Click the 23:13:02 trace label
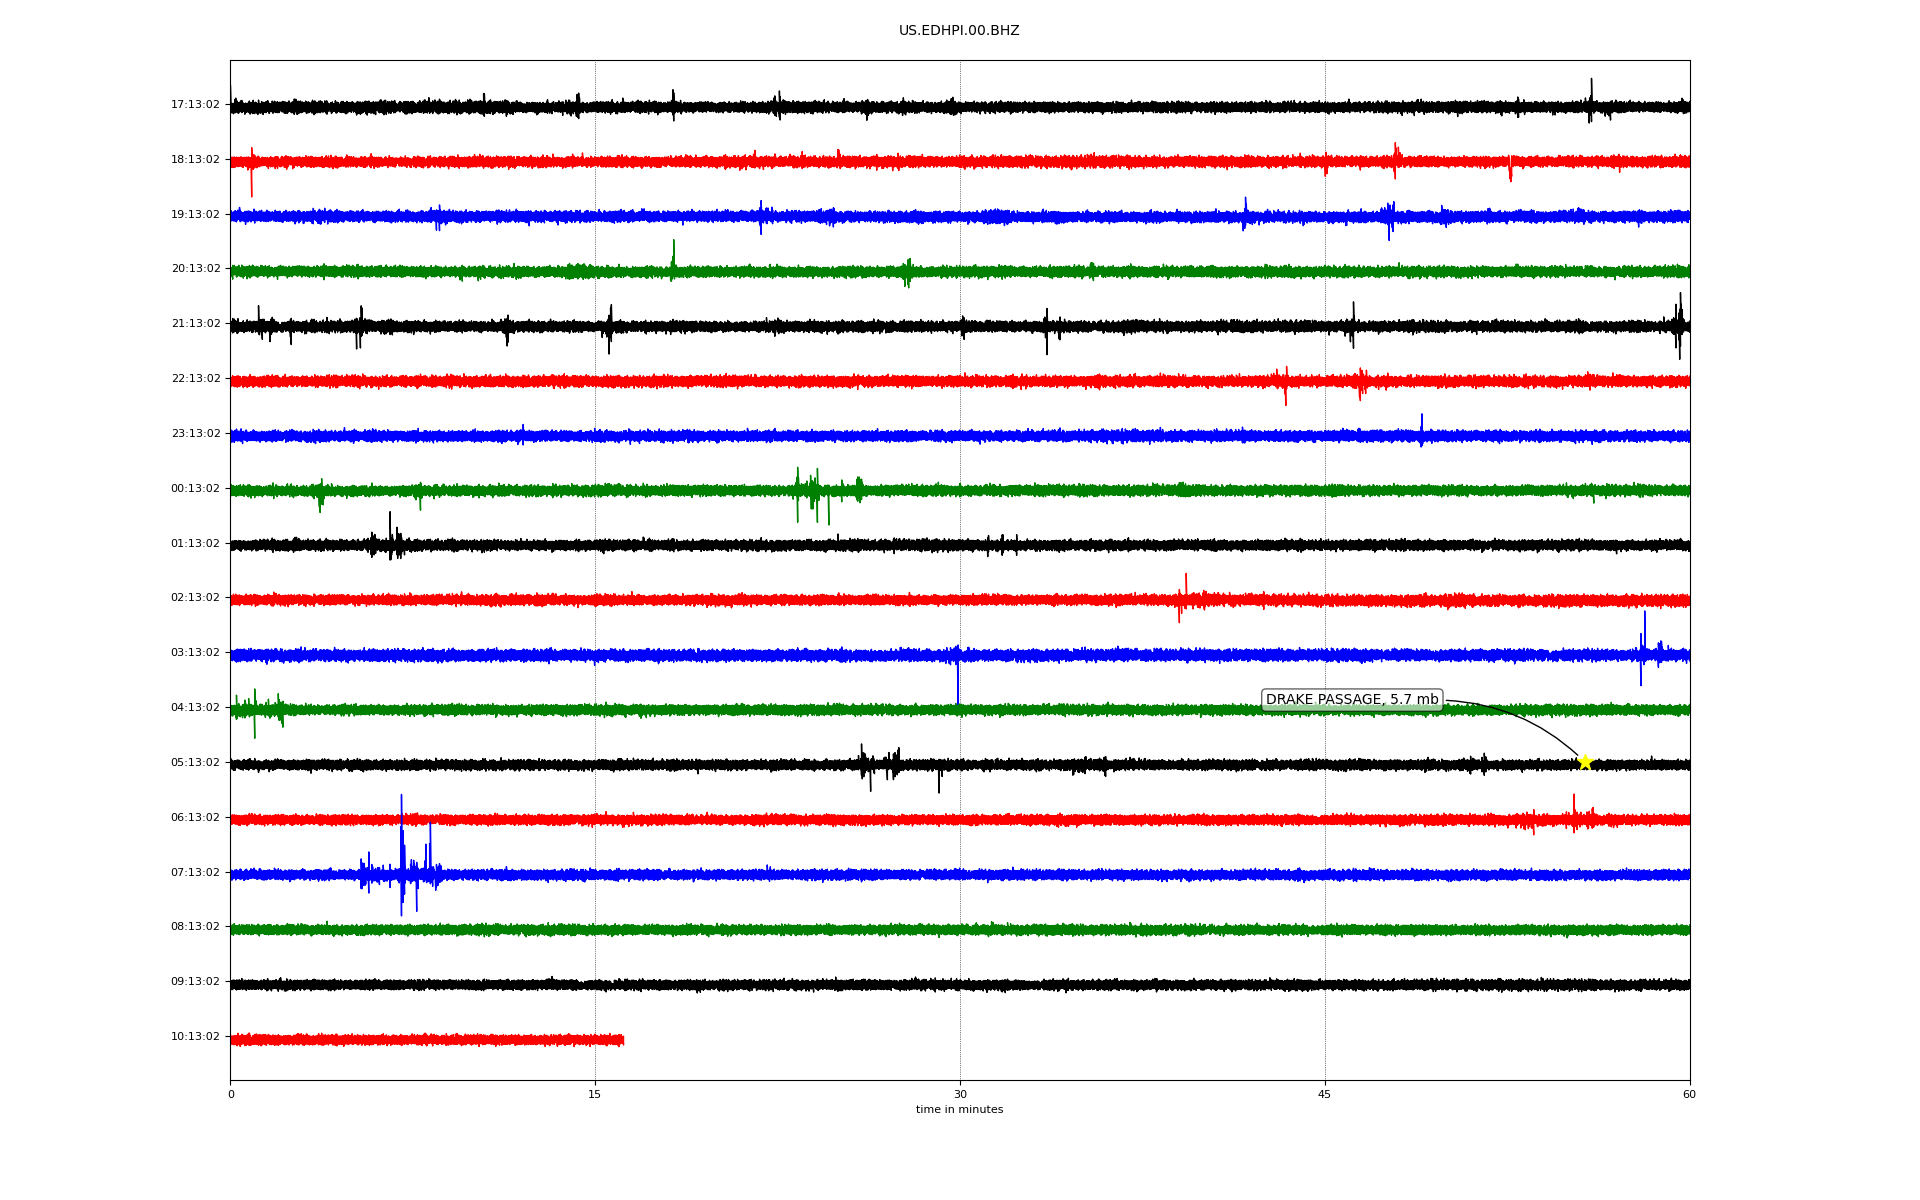Viewport: 1920px width, 1200px height. pyautogui.click(x=195, y=434)
